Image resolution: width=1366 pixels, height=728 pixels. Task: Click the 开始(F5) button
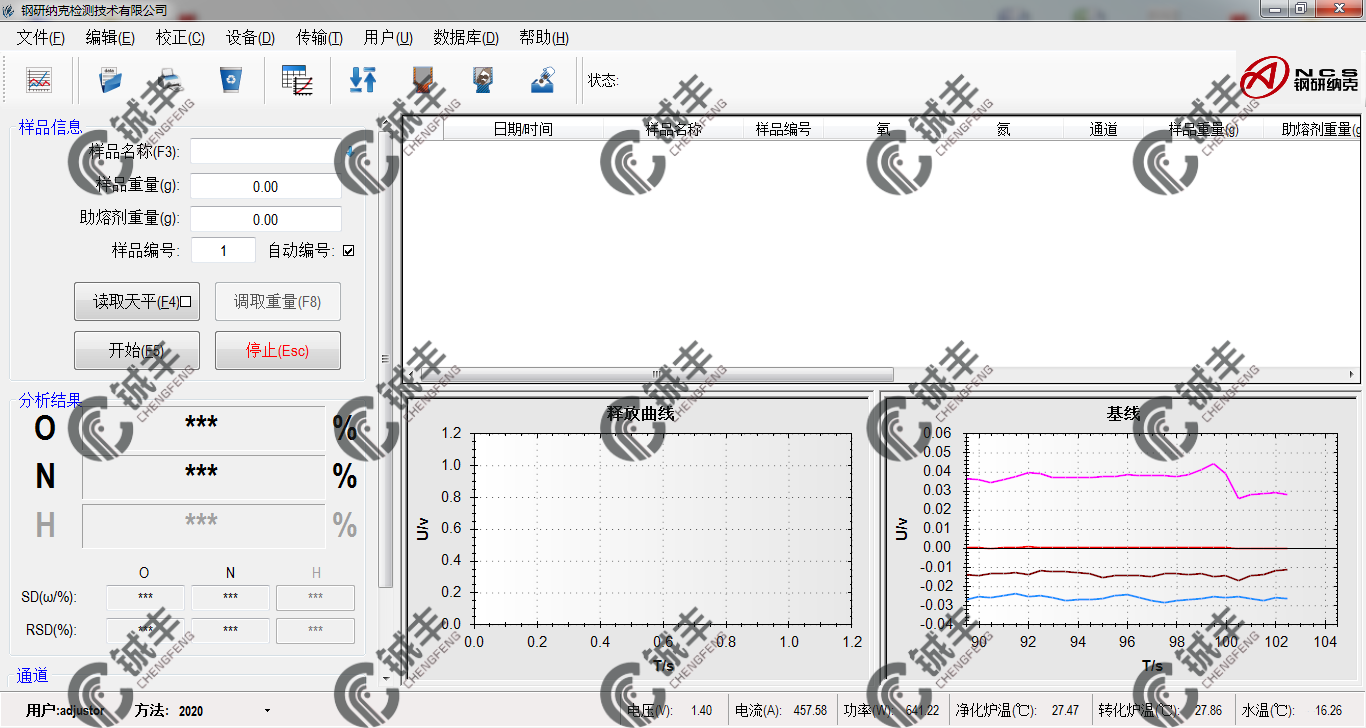[x=137, y=351]
